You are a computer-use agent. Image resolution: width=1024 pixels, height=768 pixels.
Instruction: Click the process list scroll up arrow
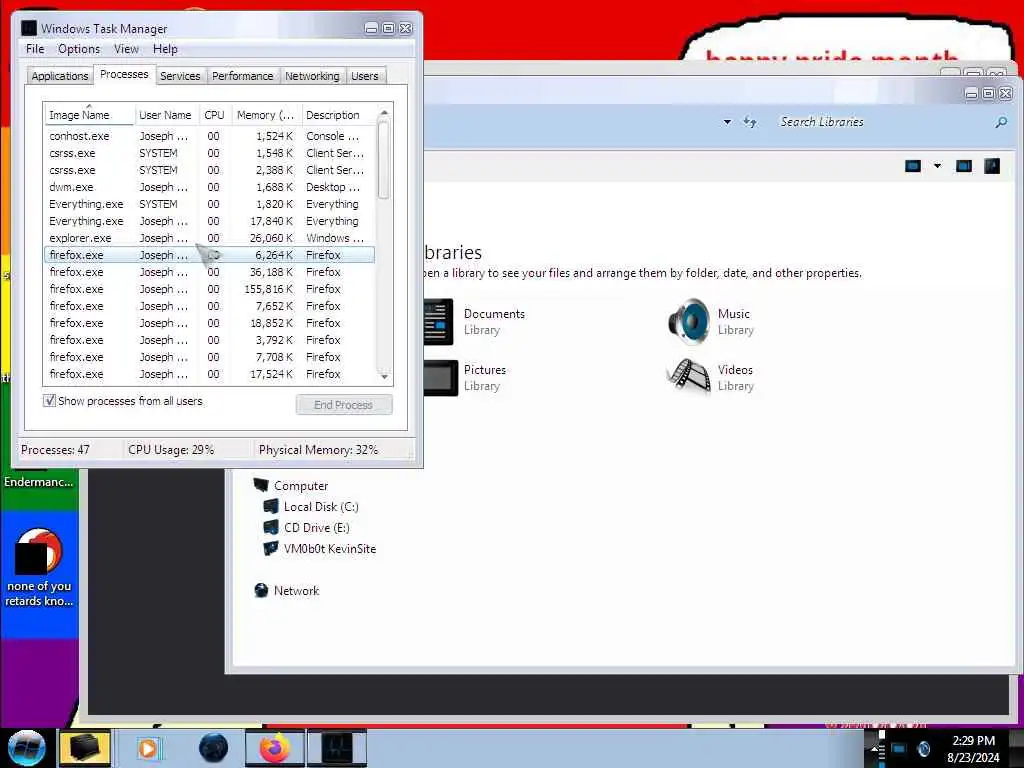[384, 112]
